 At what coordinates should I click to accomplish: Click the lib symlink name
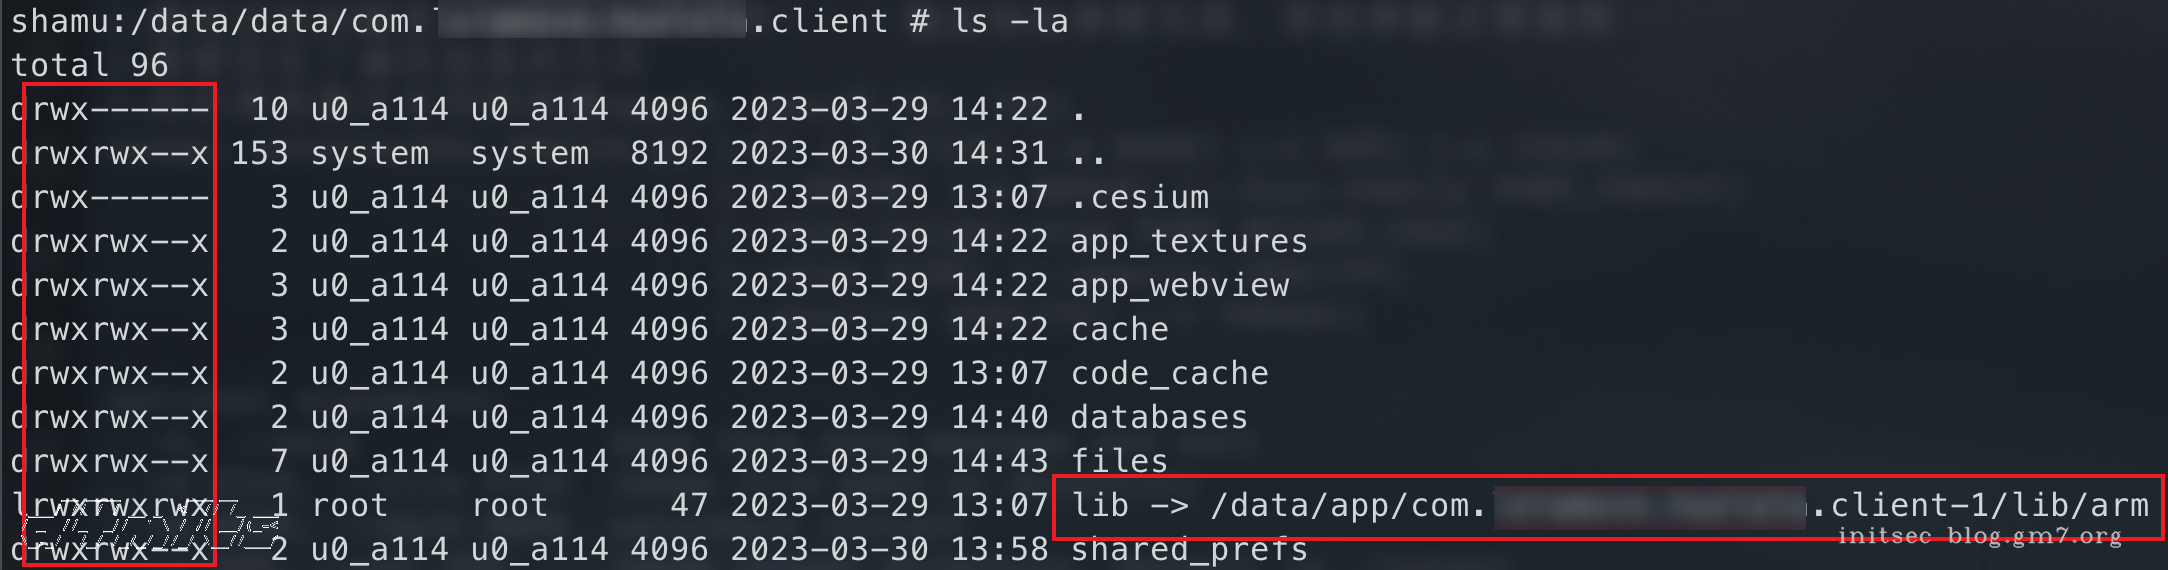[x=1099, y=506]
